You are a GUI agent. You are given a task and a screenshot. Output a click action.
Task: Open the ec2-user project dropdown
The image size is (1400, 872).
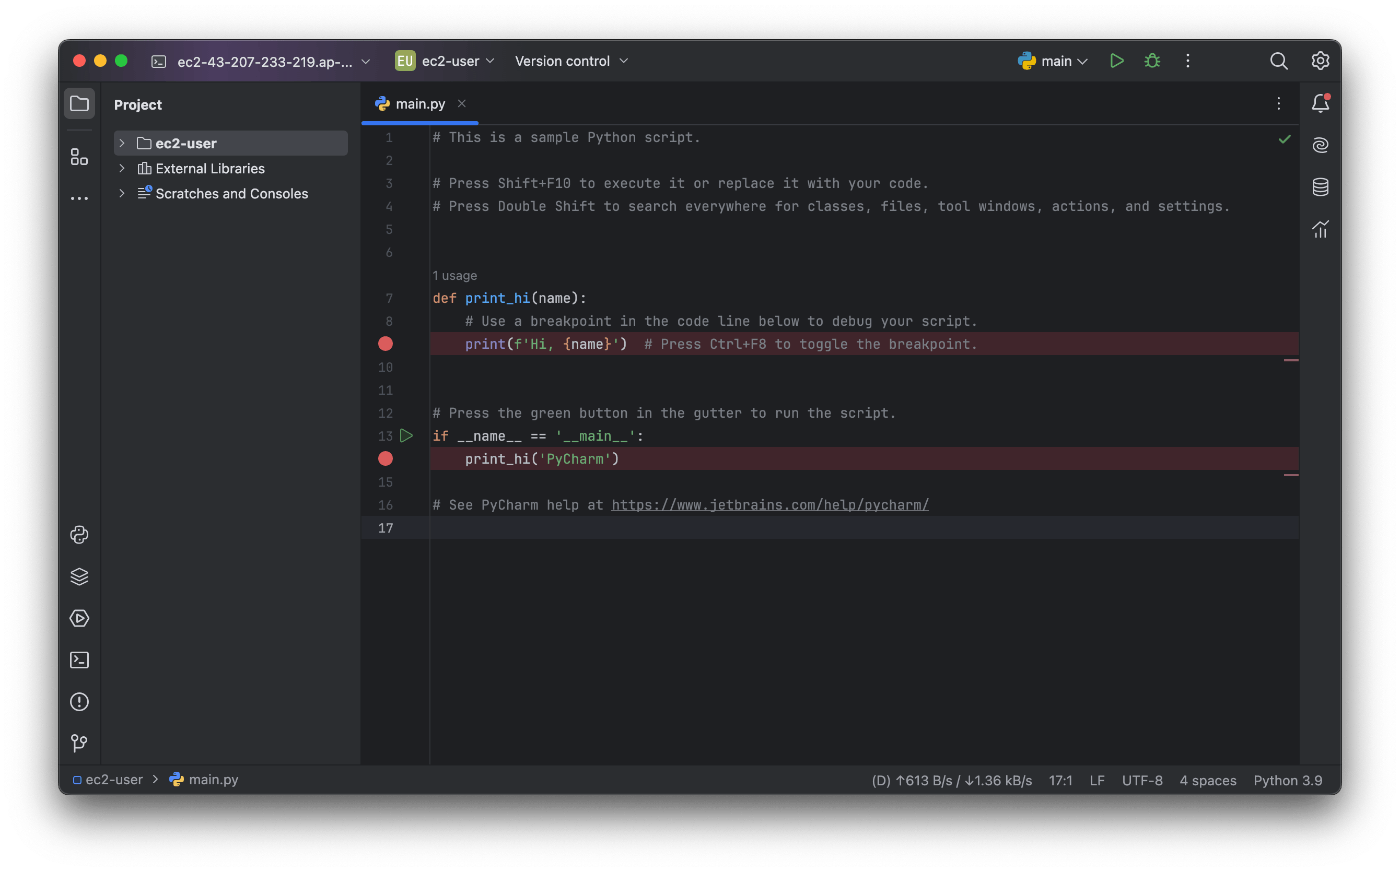coord(445,61)
